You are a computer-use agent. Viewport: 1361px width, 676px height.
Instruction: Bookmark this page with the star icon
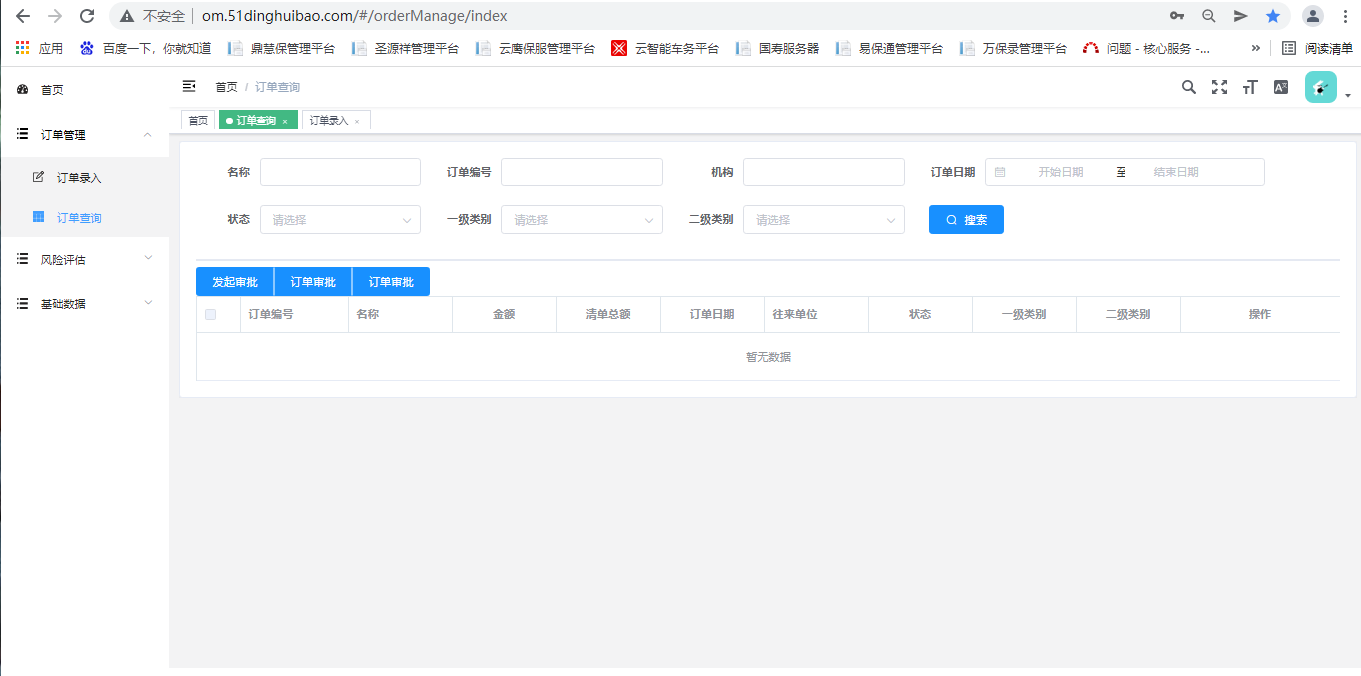click(x=1272, y=16)
